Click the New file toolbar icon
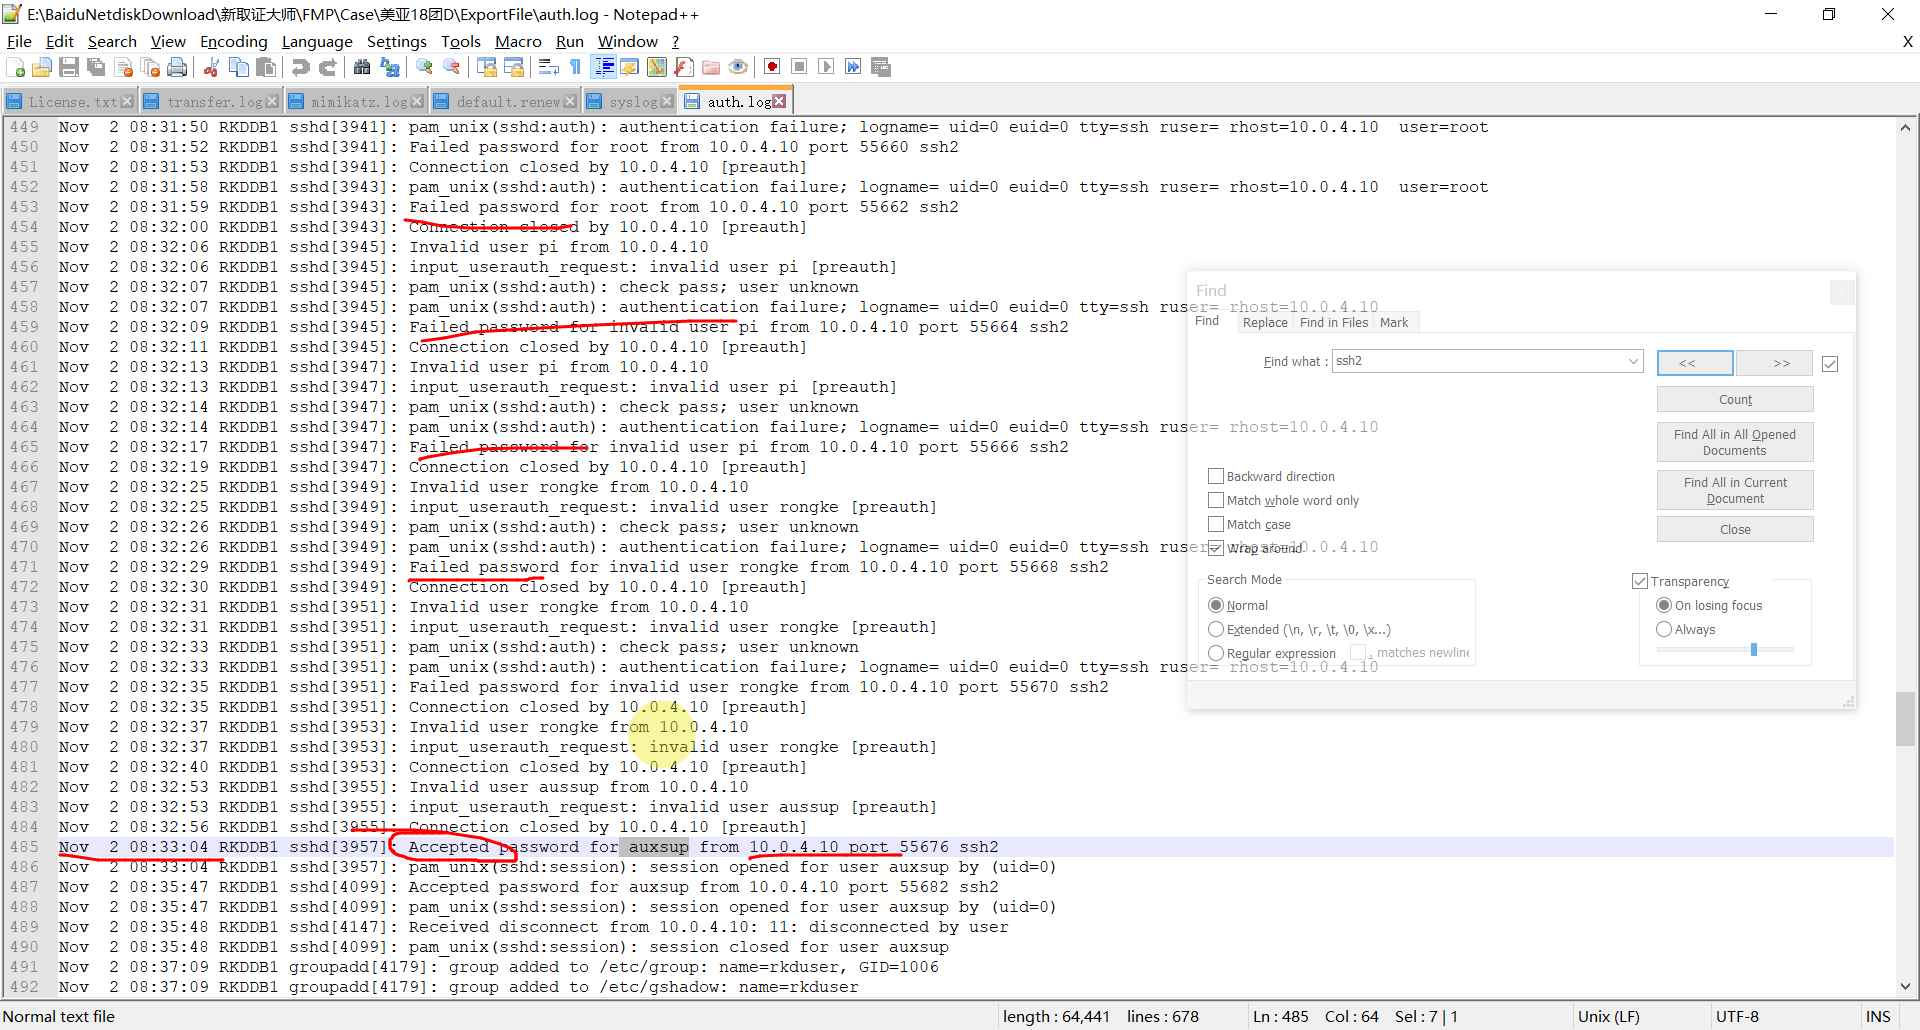The image size is (1920, 1030). [16, 67]
